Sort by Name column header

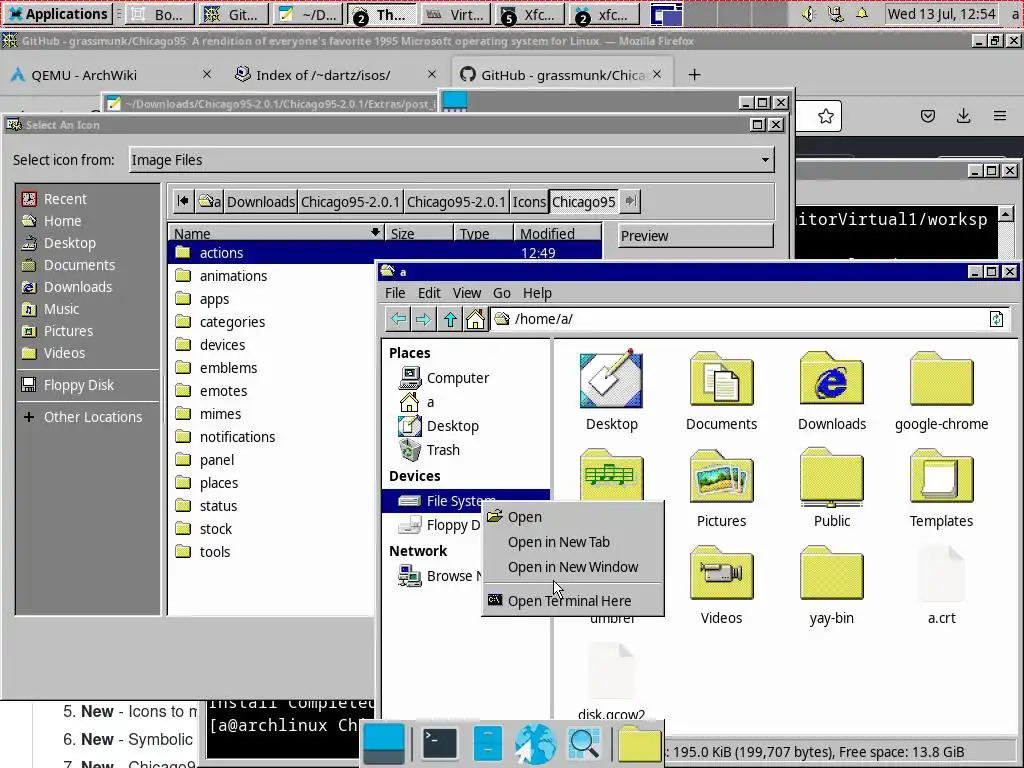pyautogui.click(x=277, y=233)
